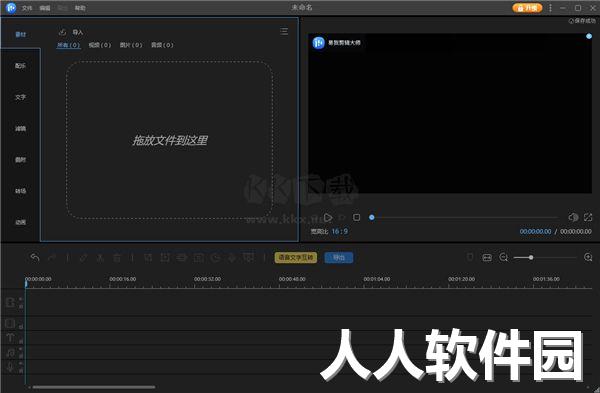Click the timeline ruler at 00:00:48.00
The height and width of the screenshot is (393, 600).
coord(292,279)
